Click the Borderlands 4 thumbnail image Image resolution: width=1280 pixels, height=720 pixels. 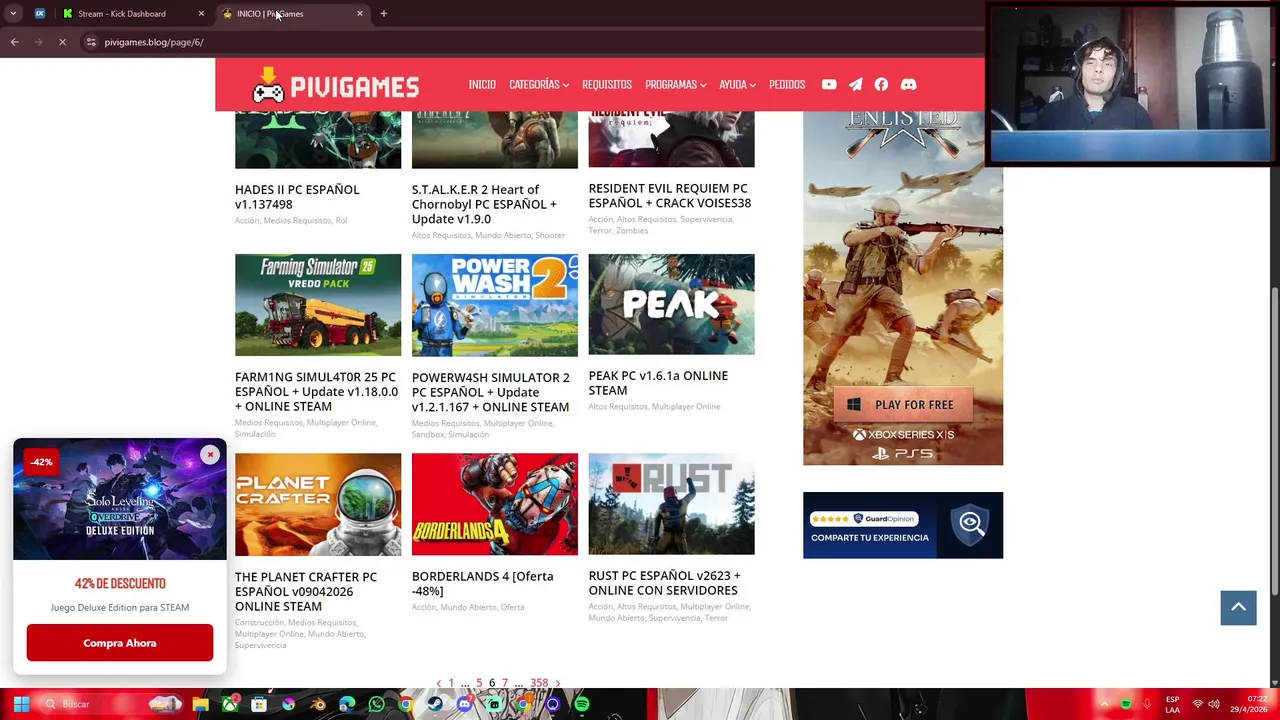click(x=495, y=504)
